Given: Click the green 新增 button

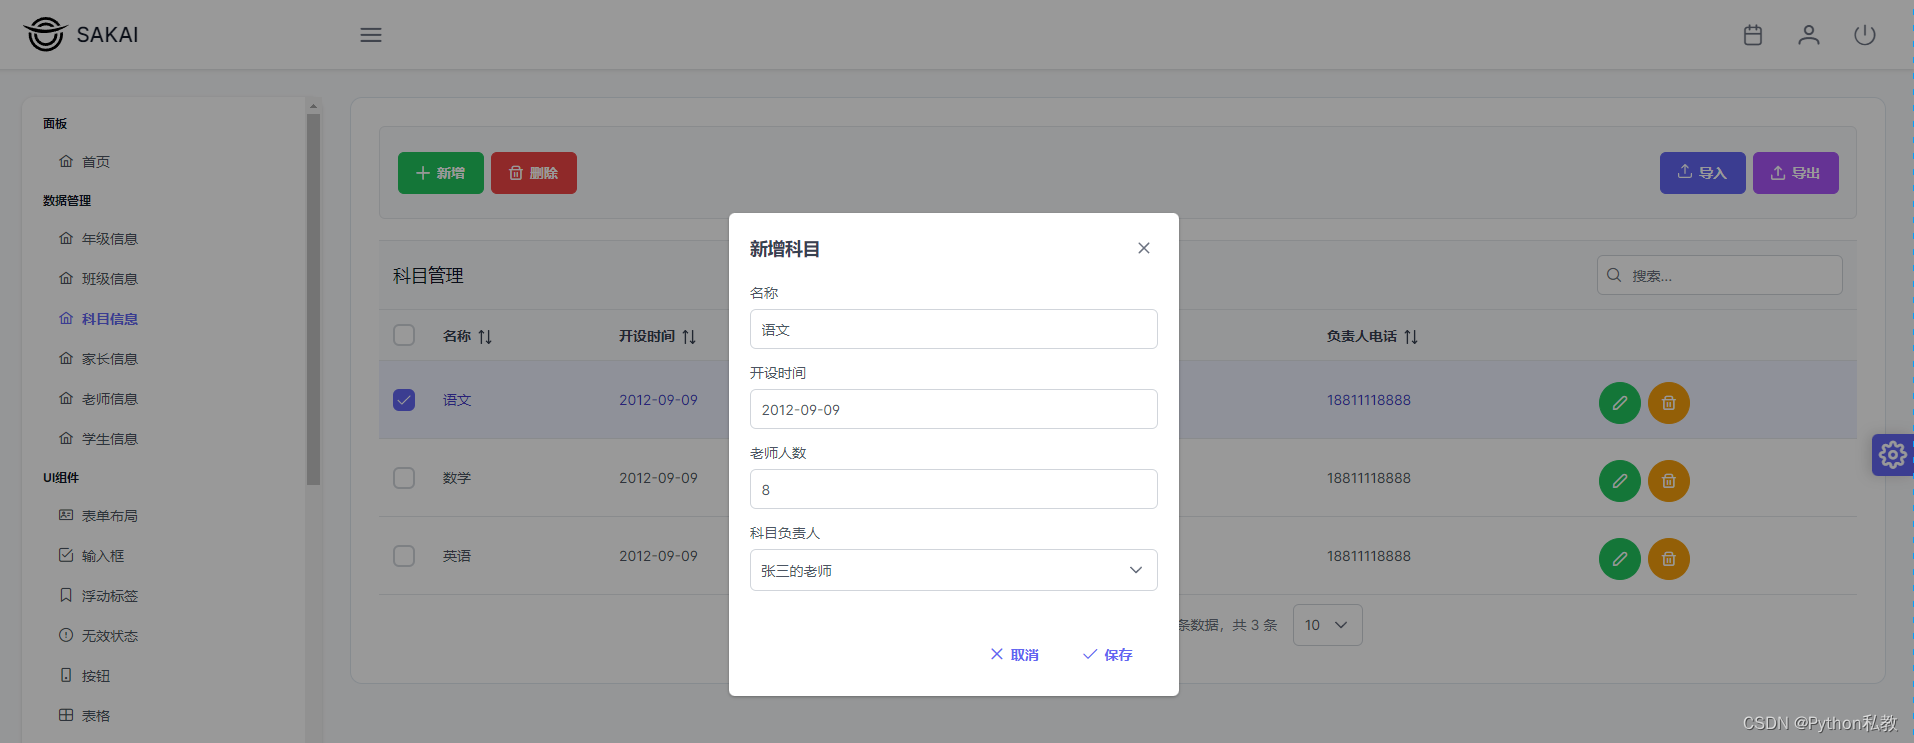Looking at the screenshot, I should click(x=441, y=173).
